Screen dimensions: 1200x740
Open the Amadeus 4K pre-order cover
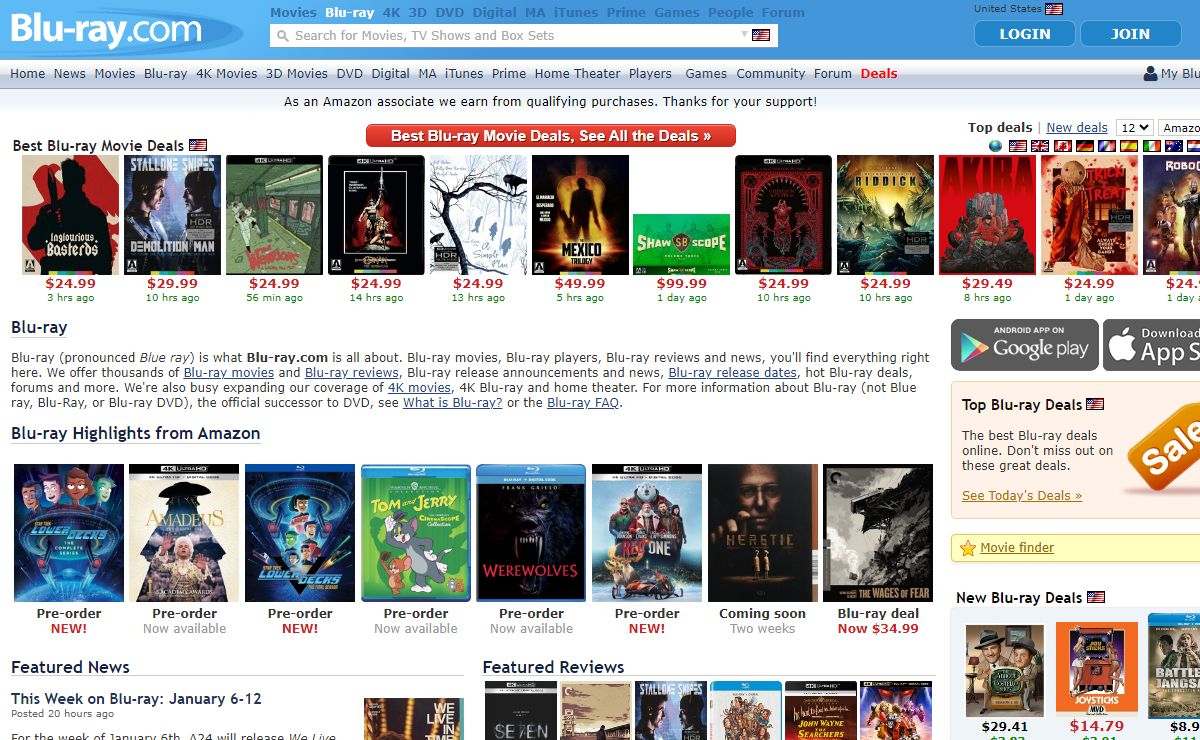(x=184, y=533)
